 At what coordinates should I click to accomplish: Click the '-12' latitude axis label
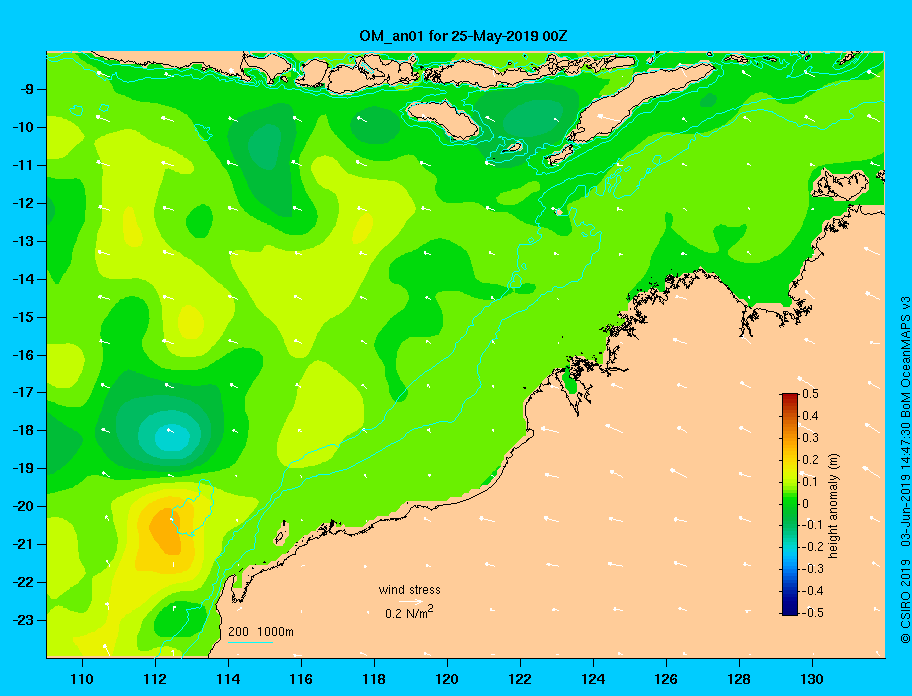23,204
